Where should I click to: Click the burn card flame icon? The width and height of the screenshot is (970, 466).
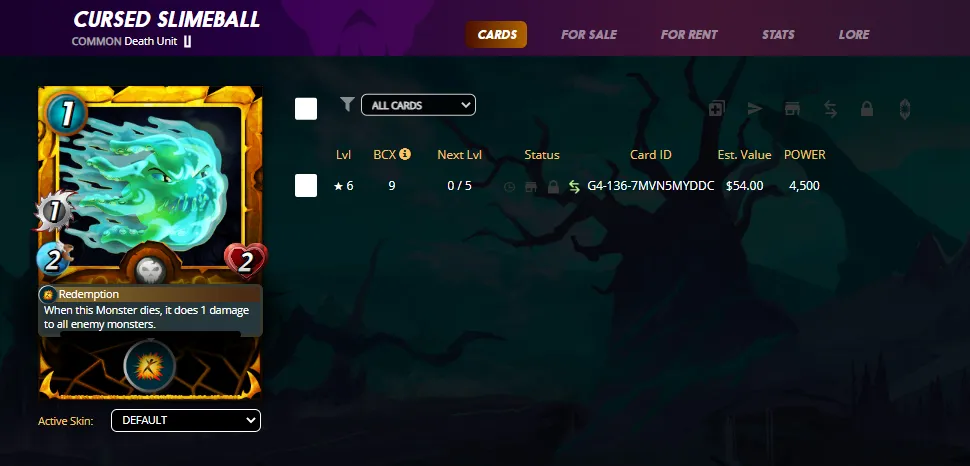tap(904, 109)
